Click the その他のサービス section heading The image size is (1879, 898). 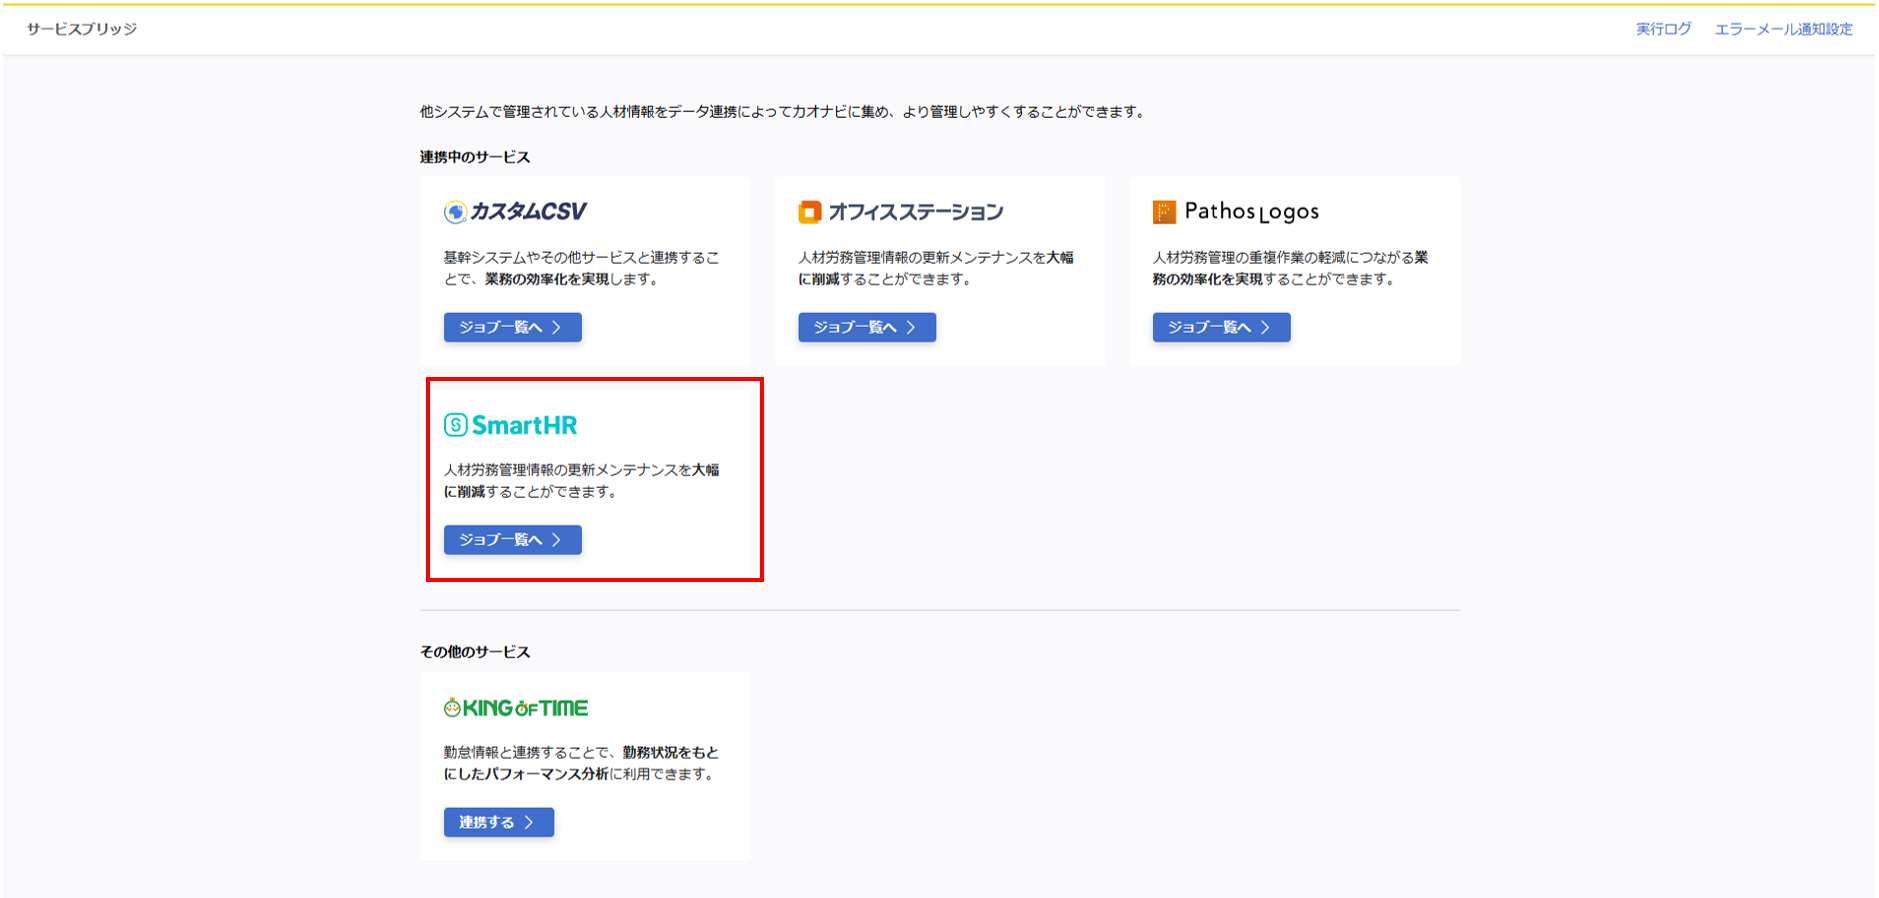[x=475, y=652]
